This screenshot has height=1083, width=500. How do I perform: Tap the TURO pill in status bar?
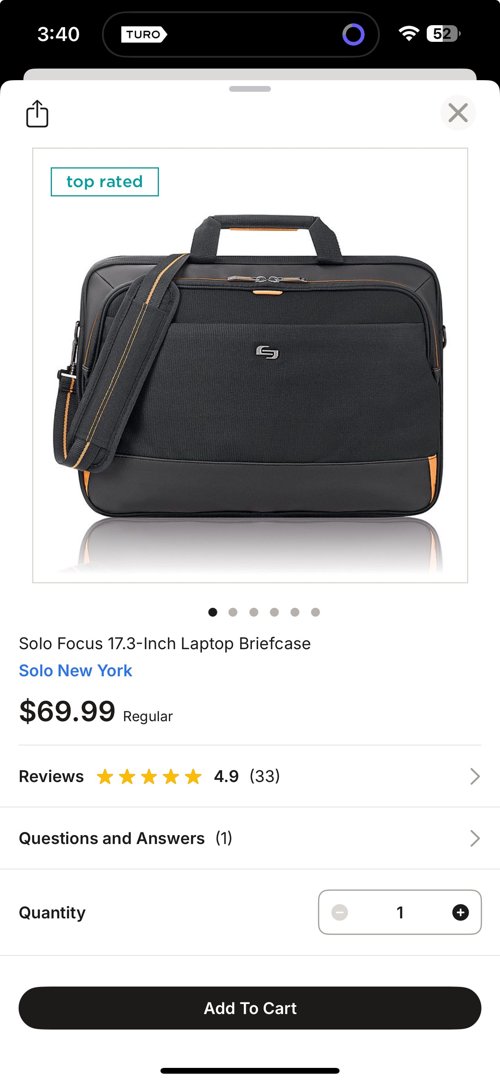(144, 34)
